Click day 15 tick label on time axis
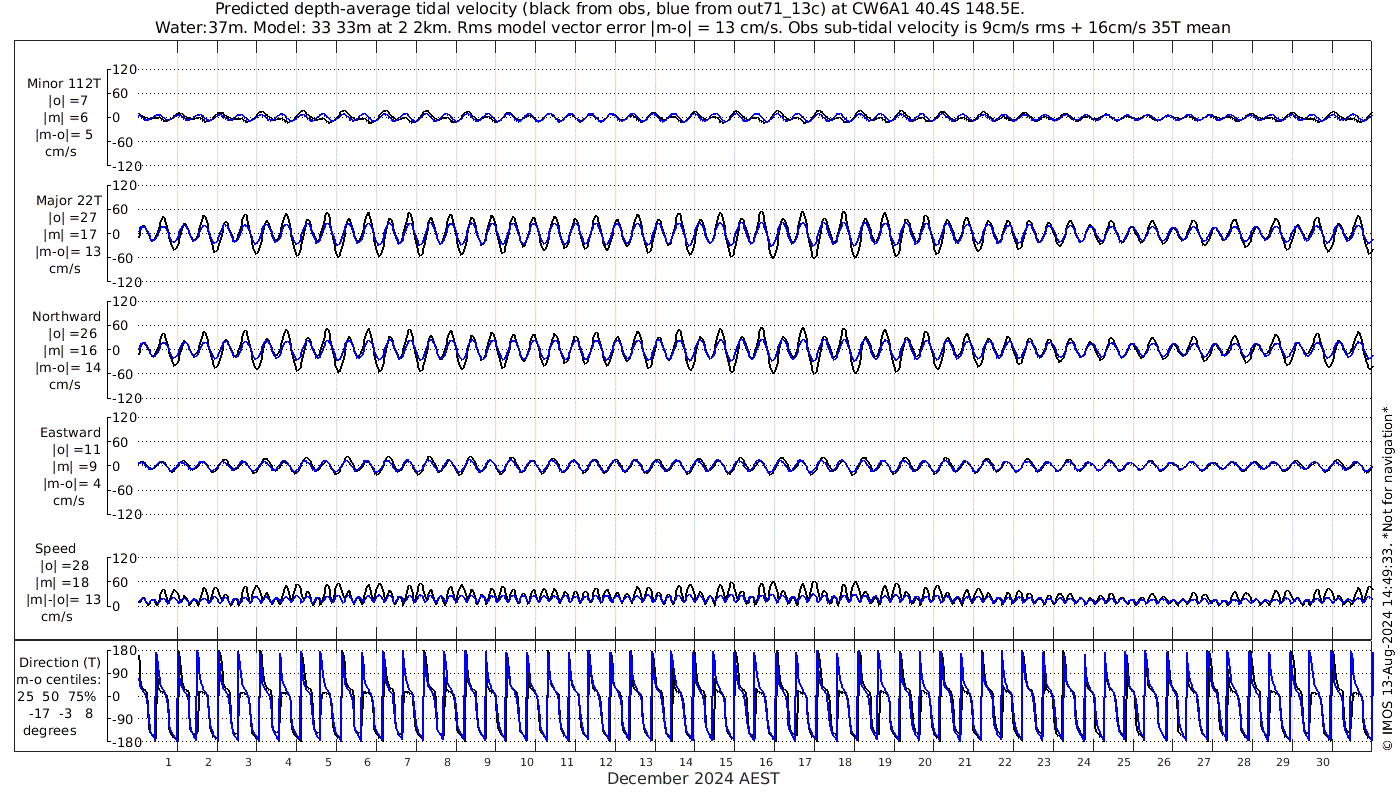 coord(726,762)
